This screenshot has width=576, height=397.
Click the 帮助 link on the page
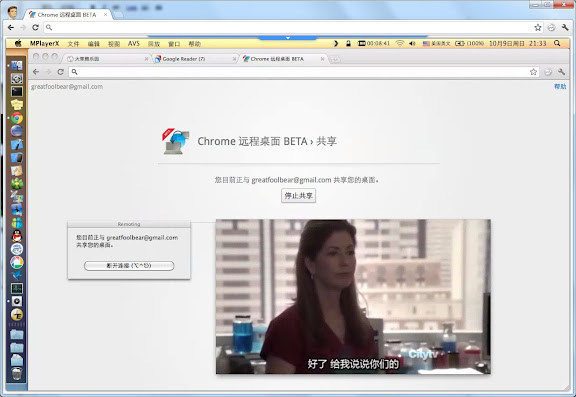coord(560,86)
